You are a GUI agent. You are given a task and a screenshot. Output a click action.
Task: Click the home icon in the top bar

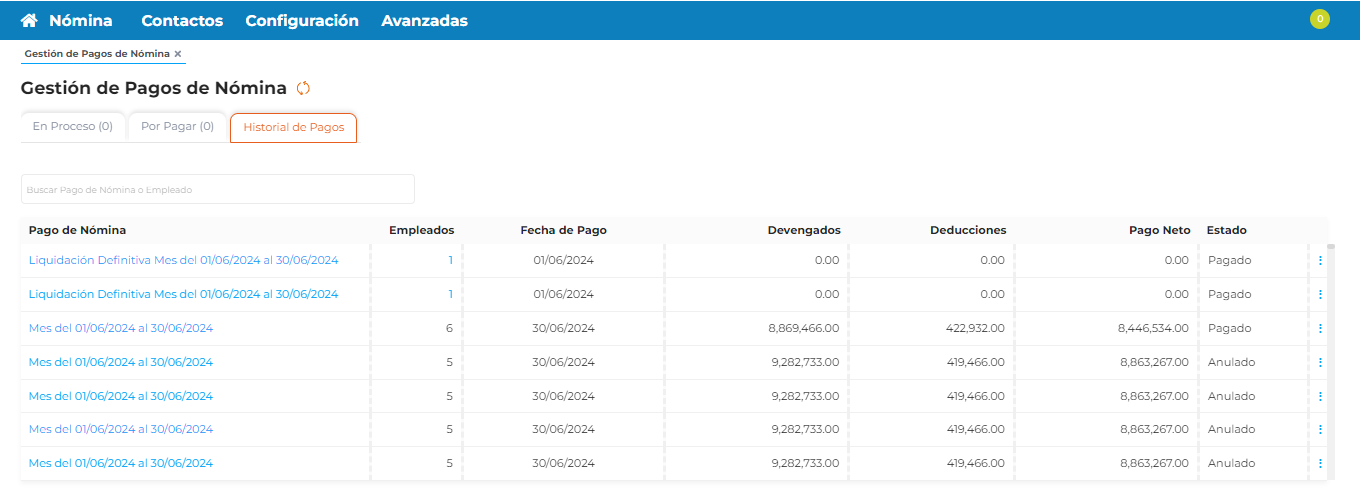pyautogui.click(x=29, y=20)
